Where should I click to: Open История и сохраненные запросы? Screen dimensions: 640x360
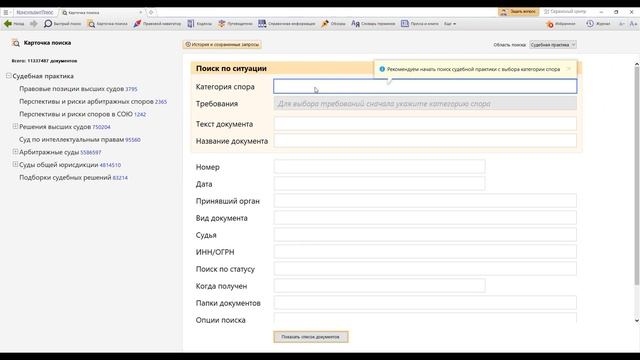222,44
